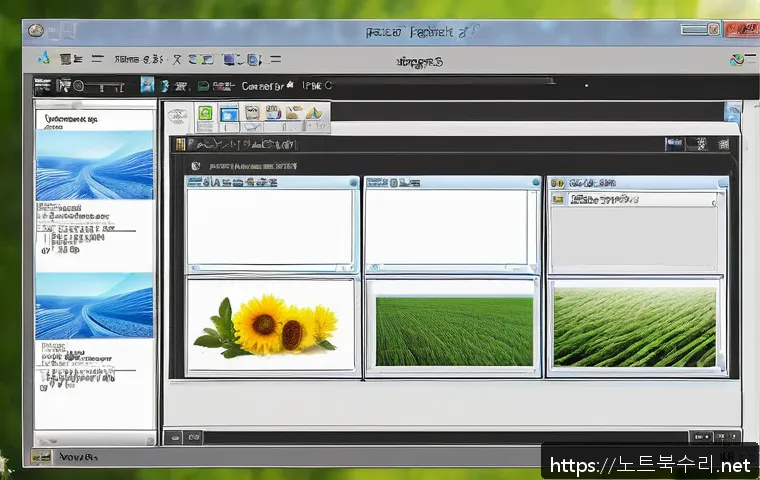
Task: Click the round button on first blank pane header
Action: (x=351, y=183)
